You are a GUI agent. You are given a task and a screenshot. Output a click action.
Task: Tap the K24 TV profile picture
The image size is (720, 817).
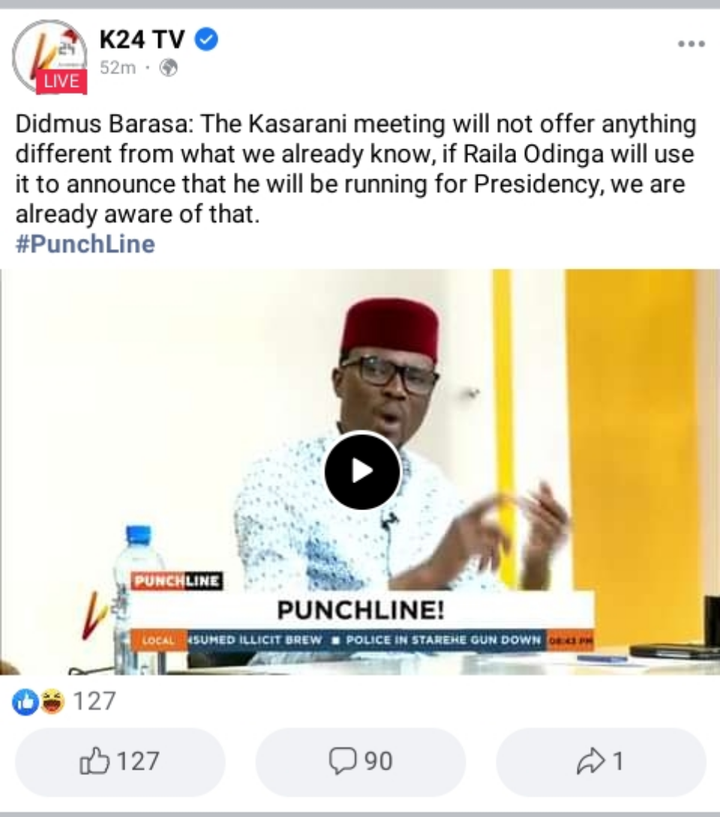coord(49,56)
